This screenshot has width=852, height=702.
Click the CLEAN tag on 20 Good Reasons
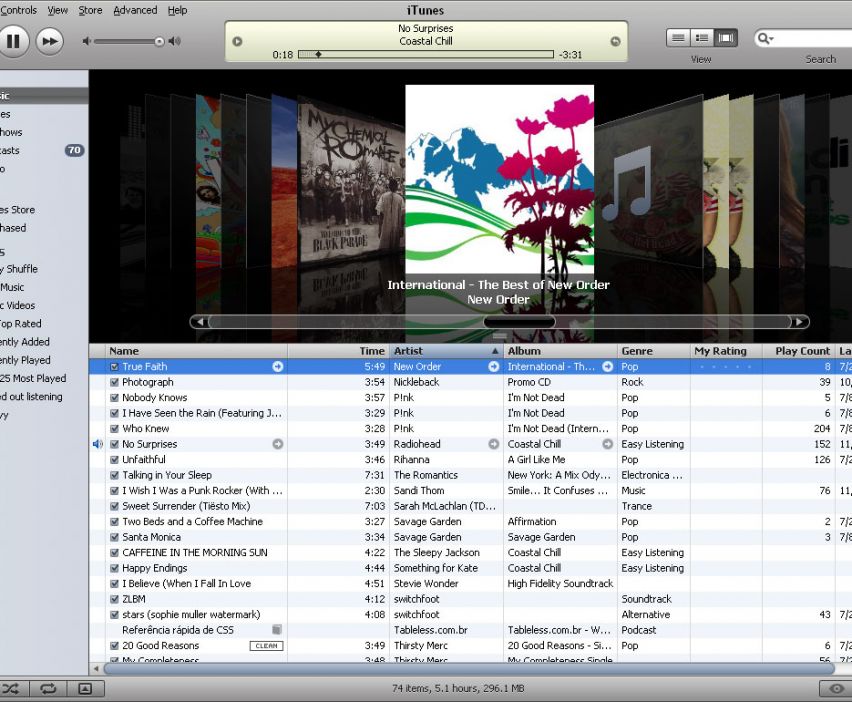(266, 646)
